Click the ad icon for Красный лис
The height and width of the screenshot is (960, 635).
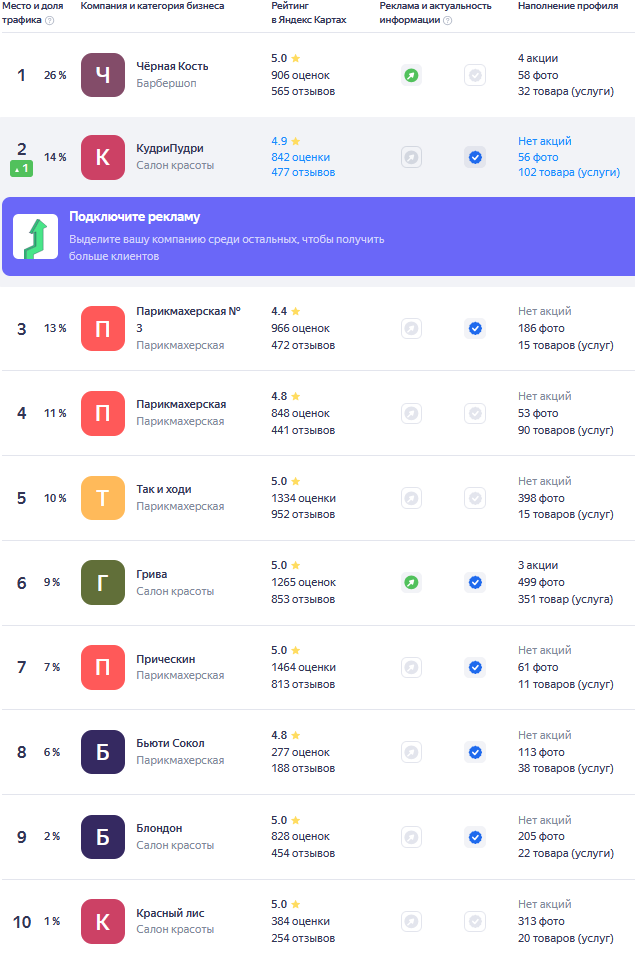[411, 921]
